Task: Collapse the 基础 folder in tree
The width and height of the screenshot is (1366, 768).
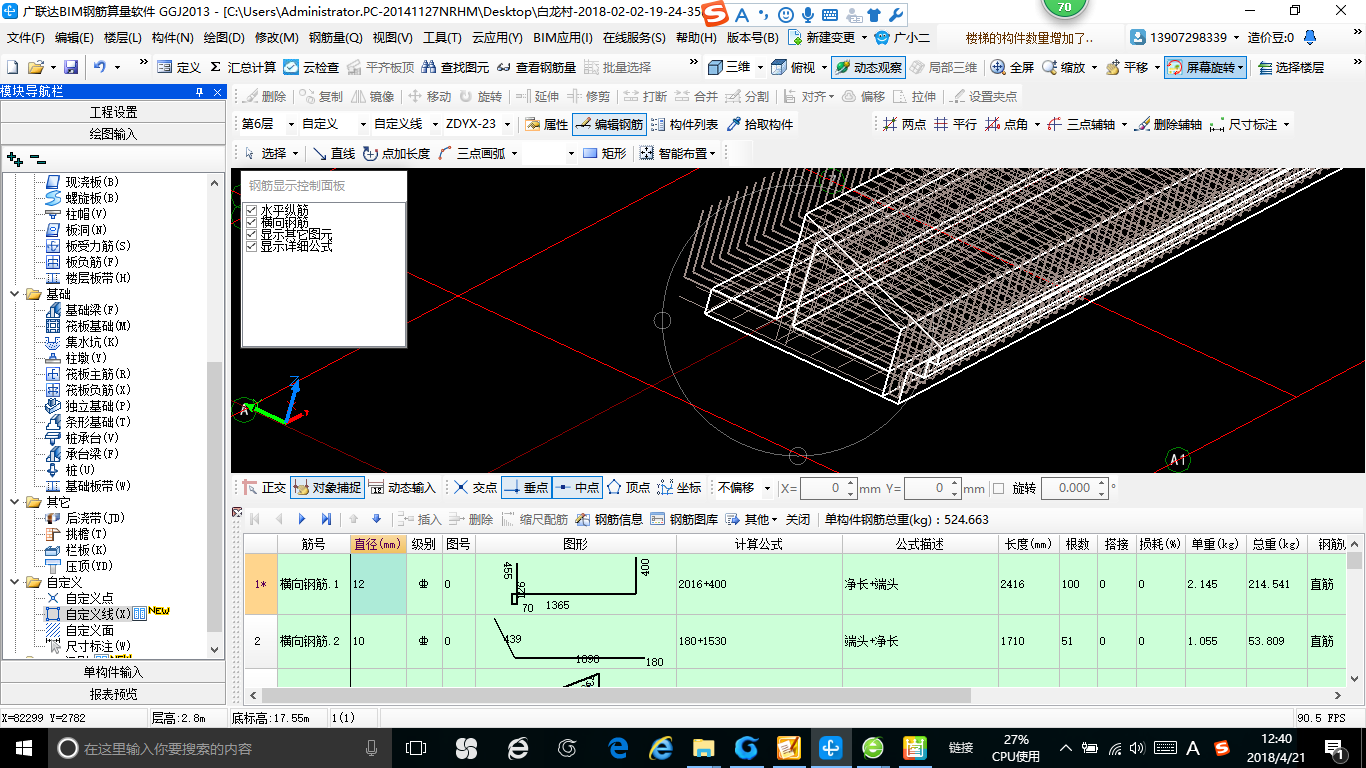Action: (x=15, y=294)
